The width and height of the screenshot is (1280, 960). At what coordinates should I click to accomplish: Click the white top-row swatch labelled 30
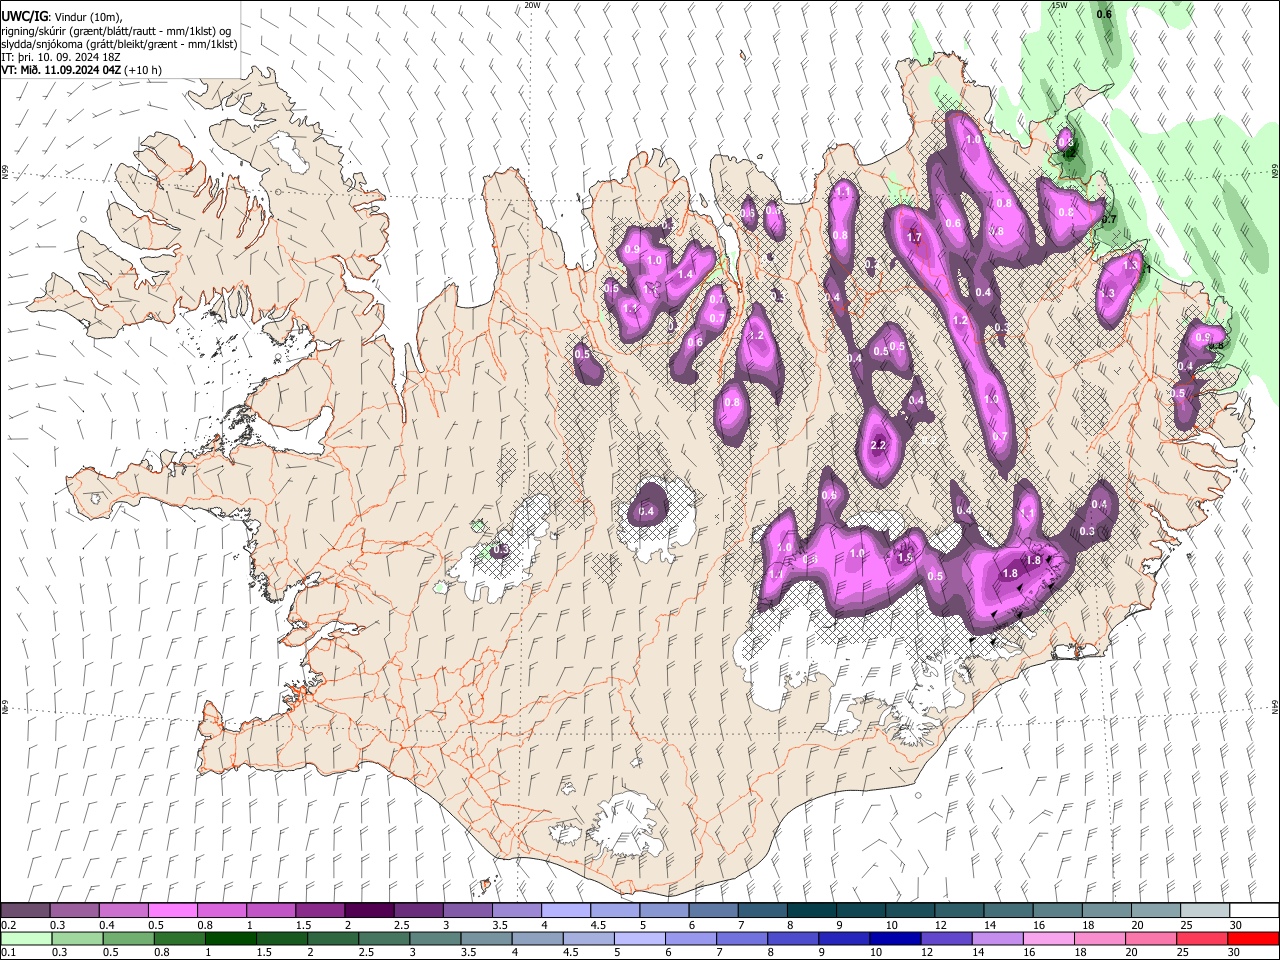1253,911
